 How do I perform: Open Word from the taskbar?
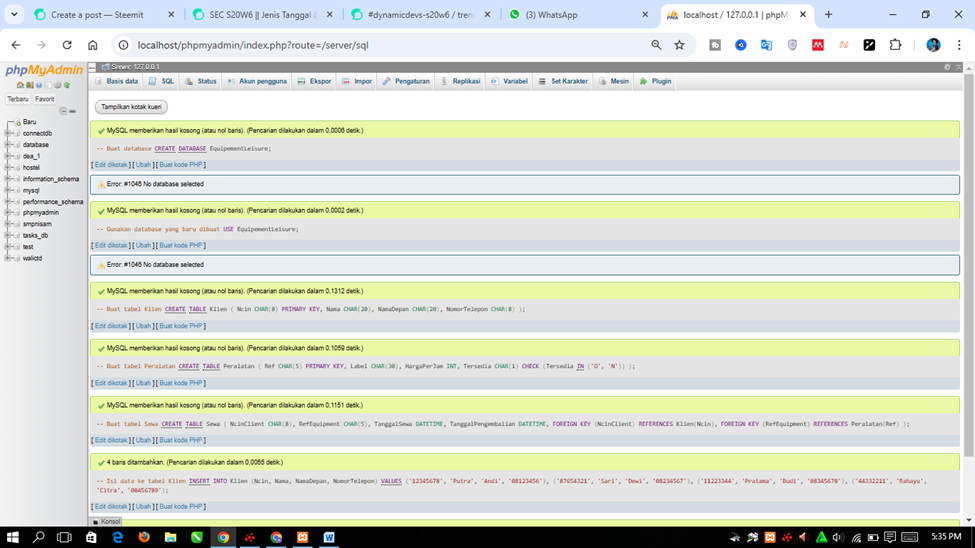pos(329,537)
